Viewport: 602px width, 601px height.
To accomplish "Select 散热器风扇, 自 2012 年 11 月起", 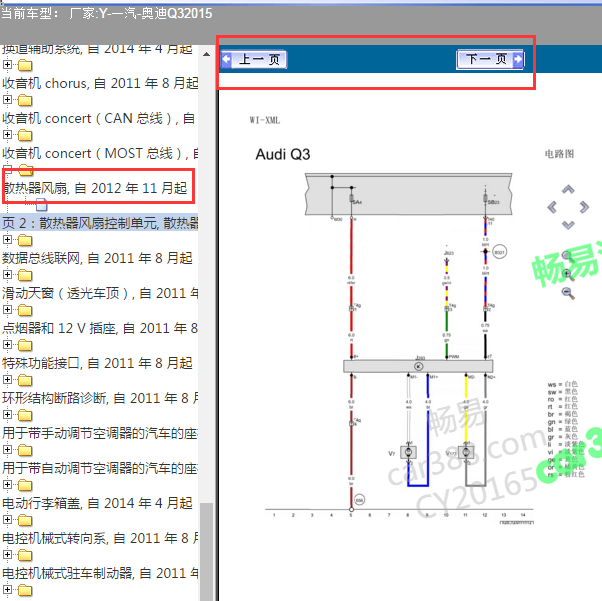I will tap(96, 188).
